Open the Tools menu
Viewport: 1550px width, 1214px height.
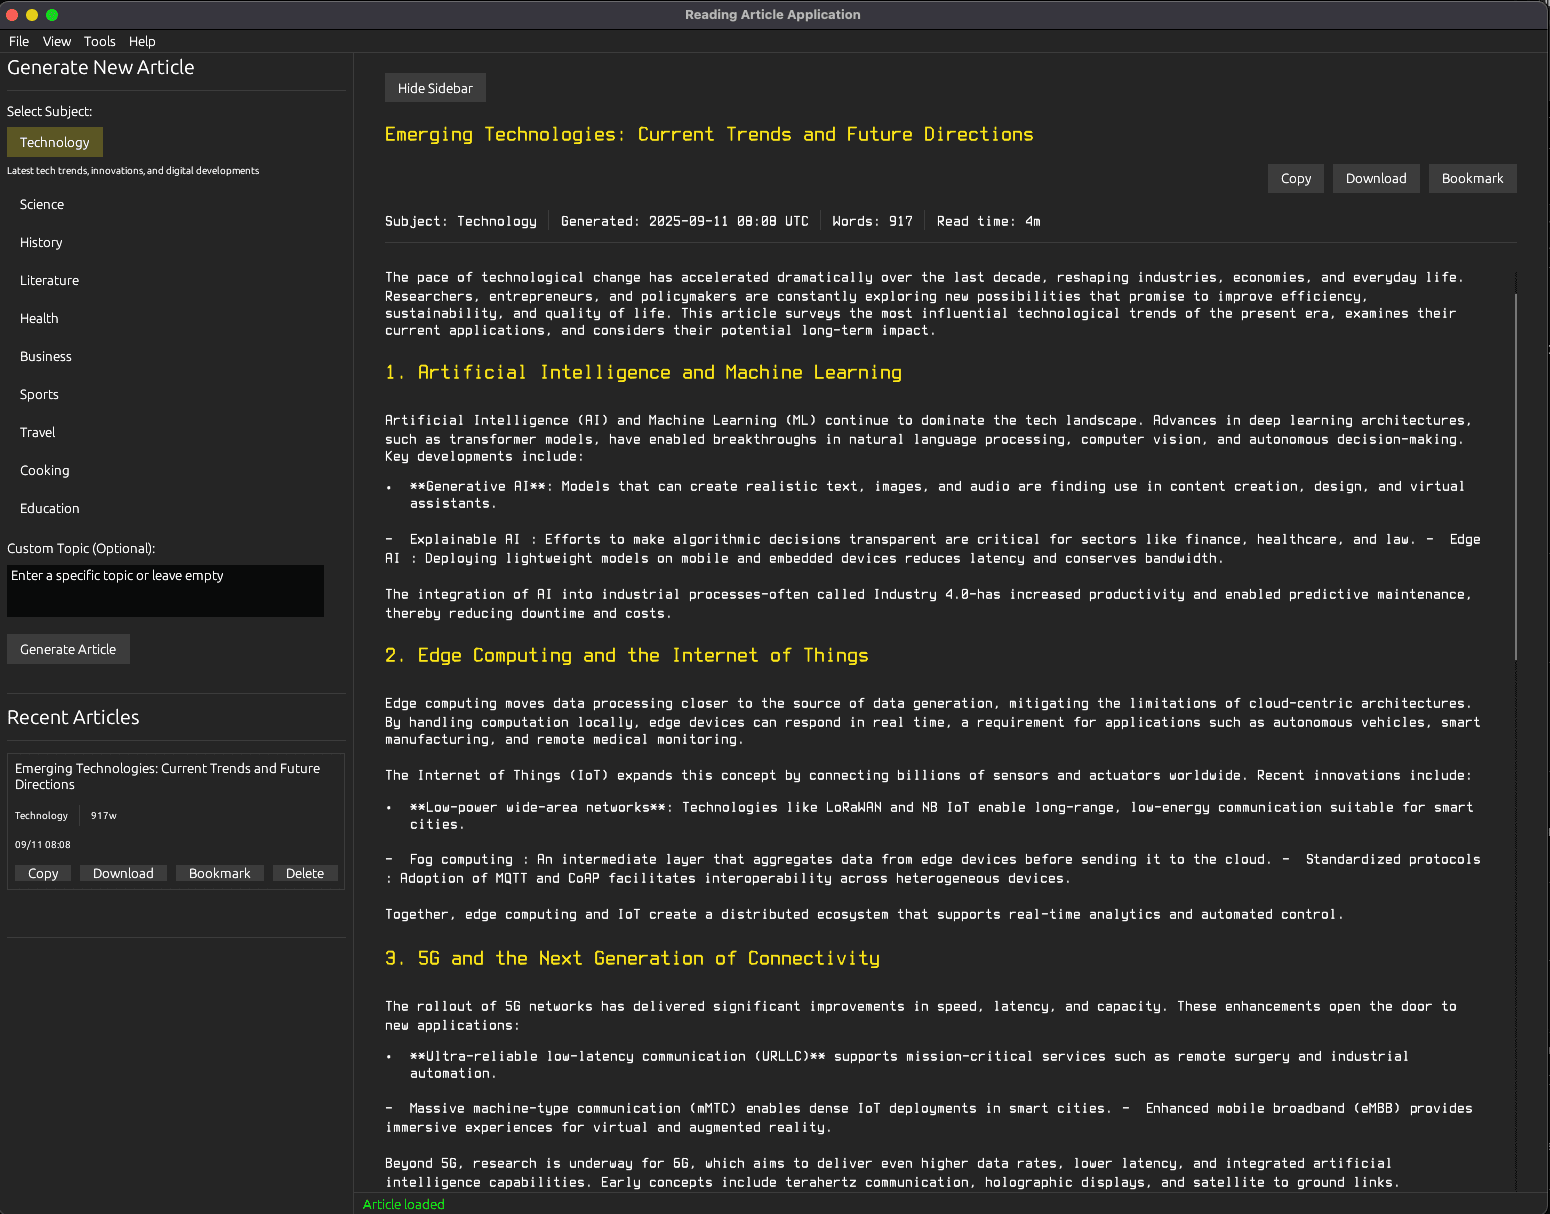pos(99,41)
